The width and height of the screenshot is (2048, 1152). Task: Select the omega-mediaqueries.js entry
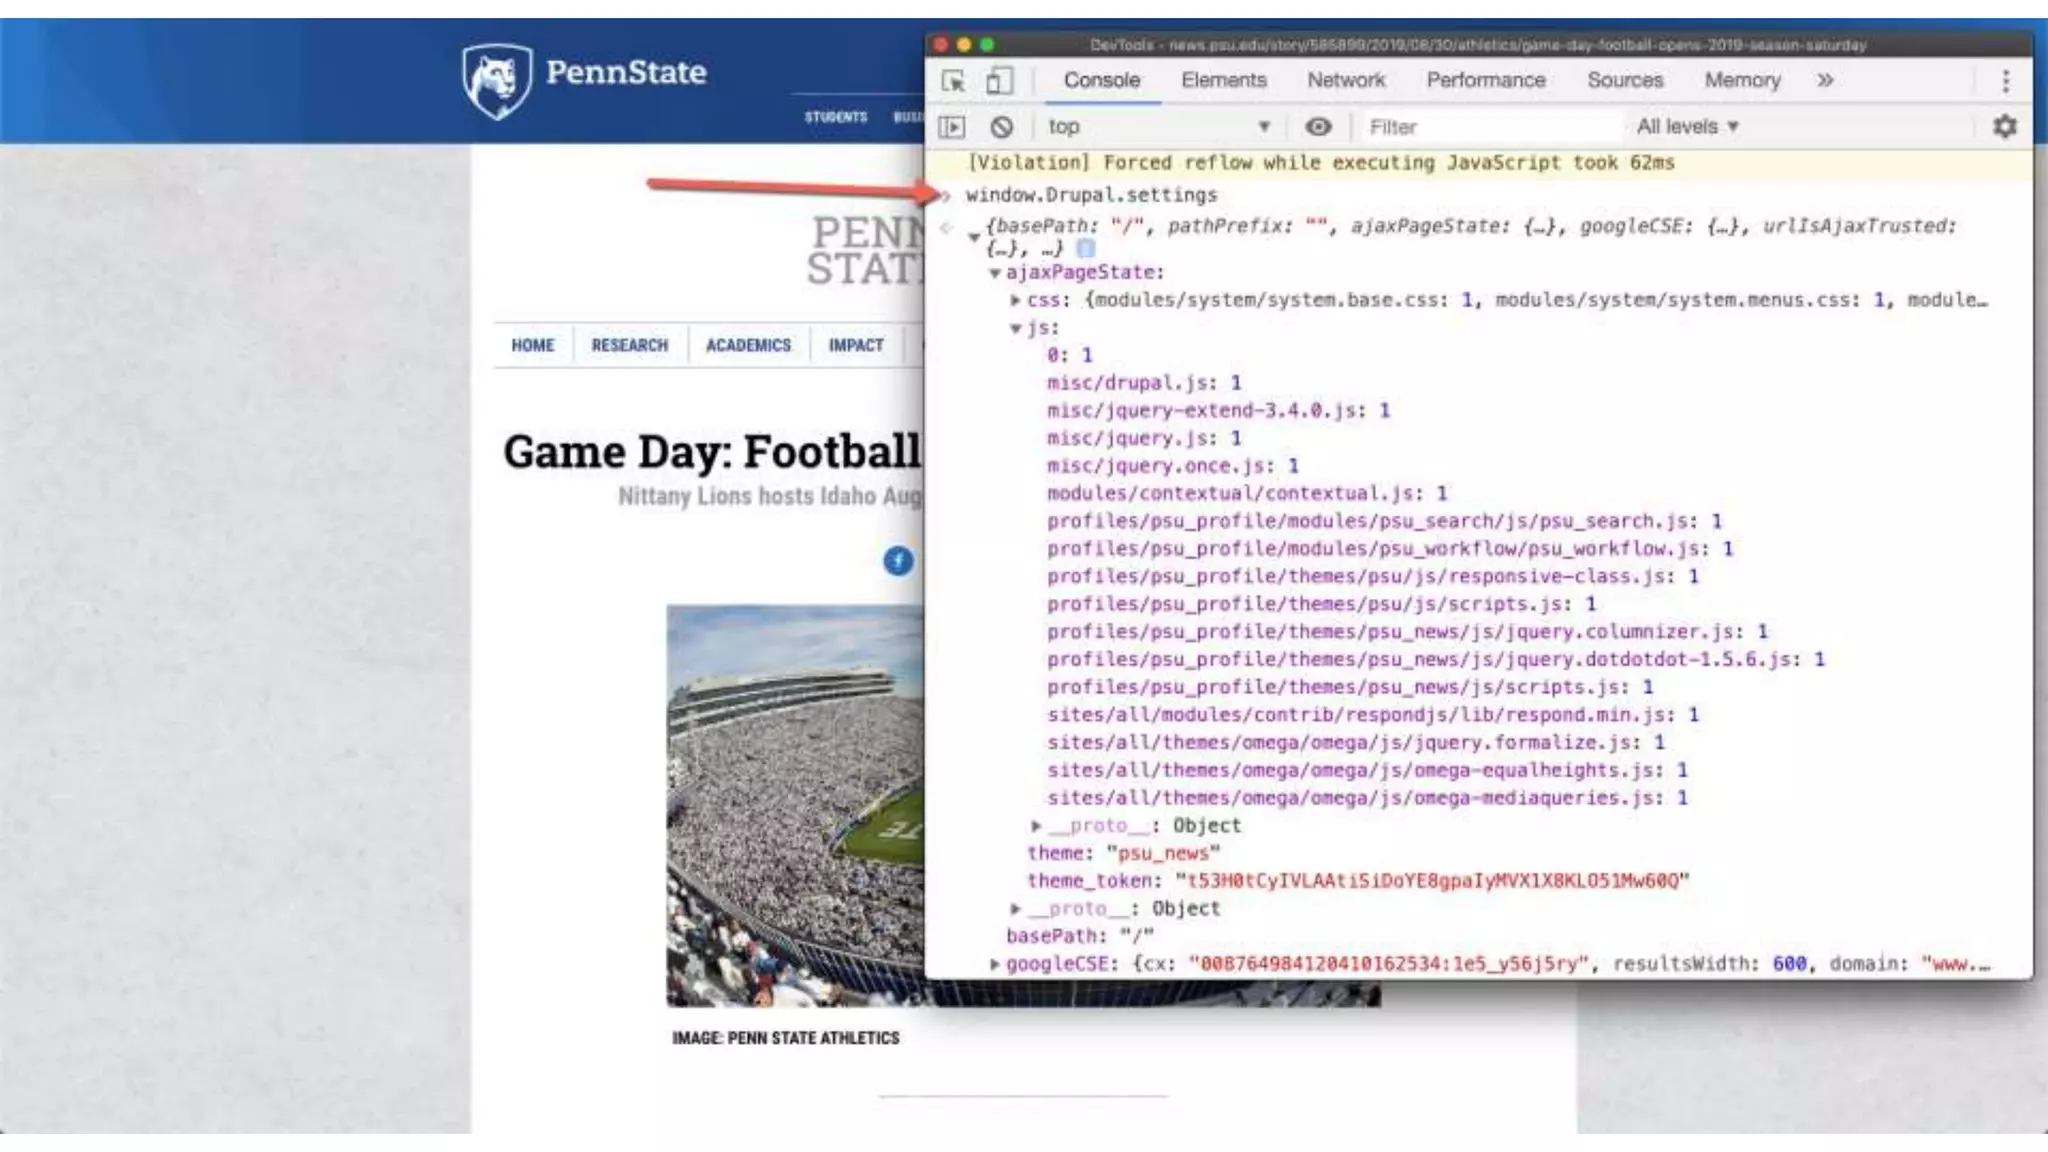coord(1367,798)
